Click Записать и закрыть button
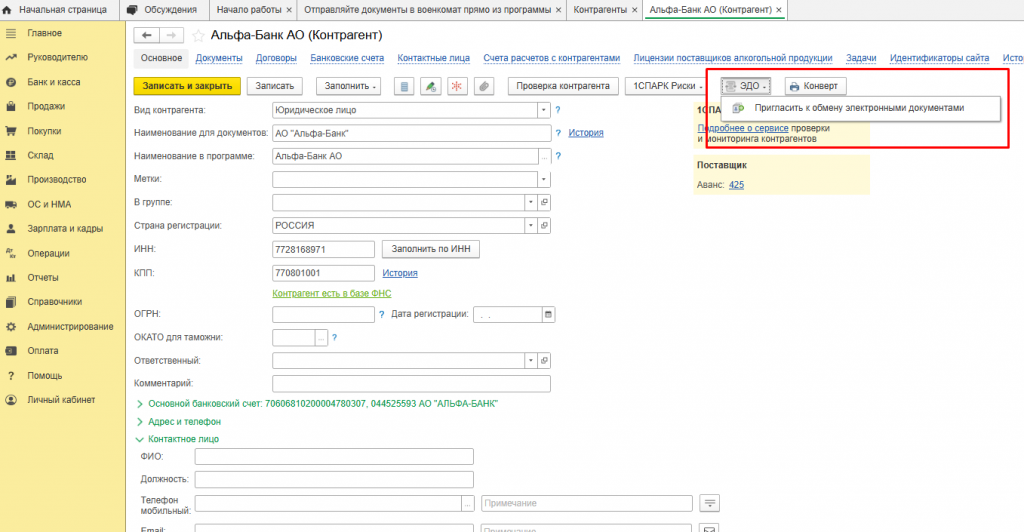1024x532 pixels. click(x=187, y=86)
